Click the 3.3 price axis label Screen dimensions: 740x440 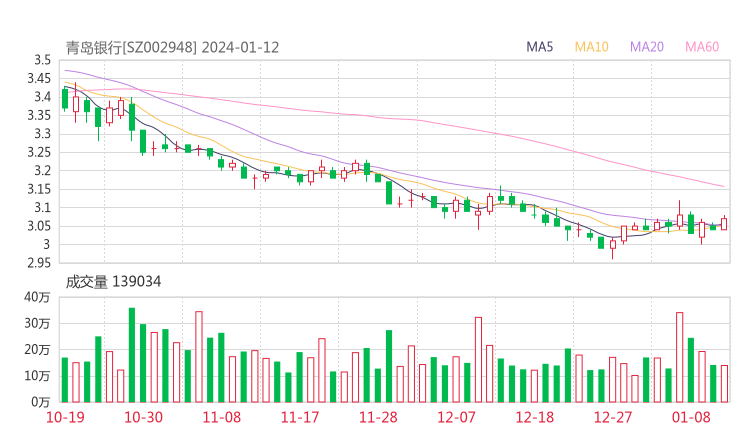(x=42, y=134)
